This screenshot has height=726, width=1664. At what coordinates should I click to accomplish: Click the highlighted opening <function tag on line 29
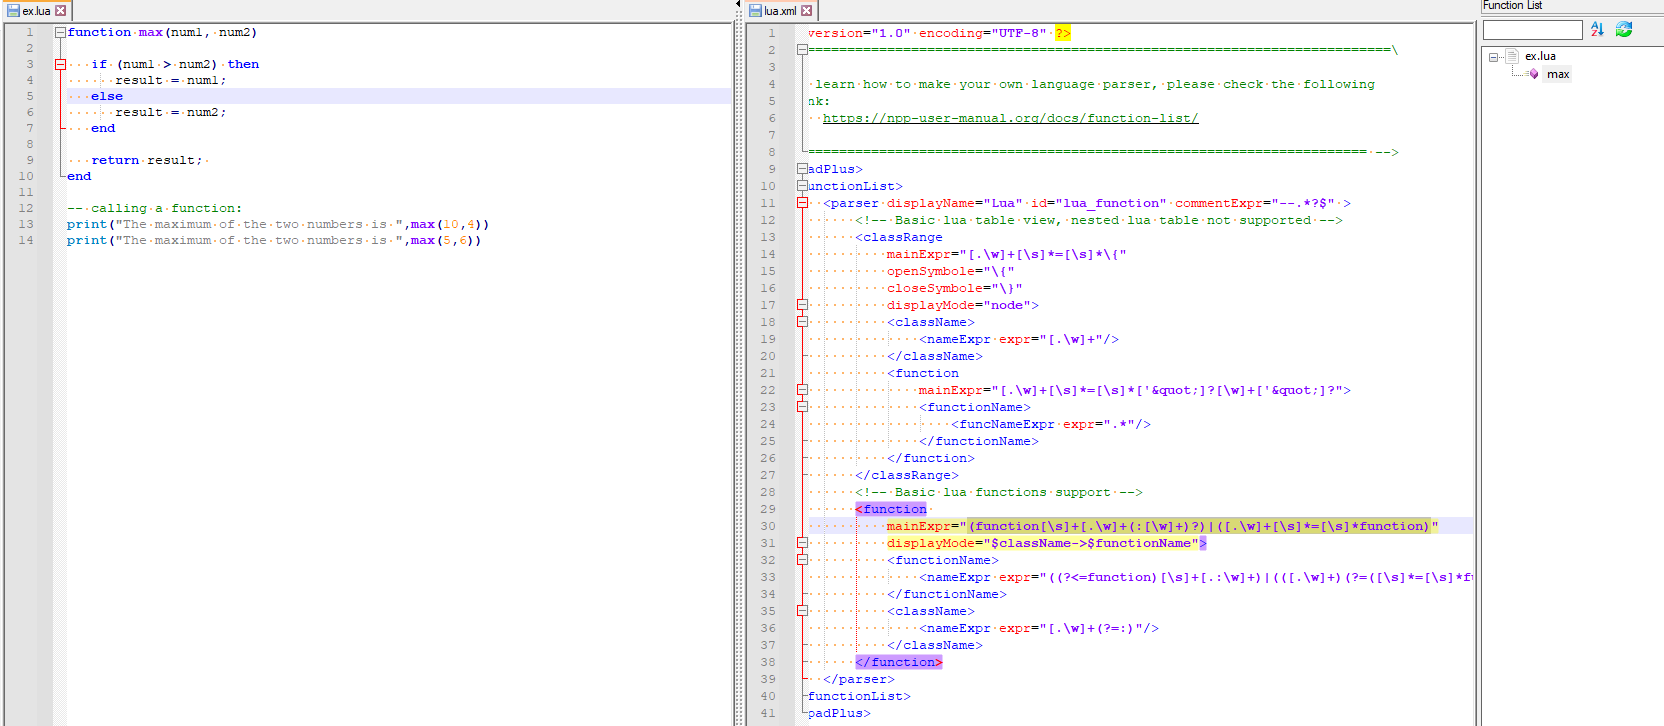click(891, 509)
